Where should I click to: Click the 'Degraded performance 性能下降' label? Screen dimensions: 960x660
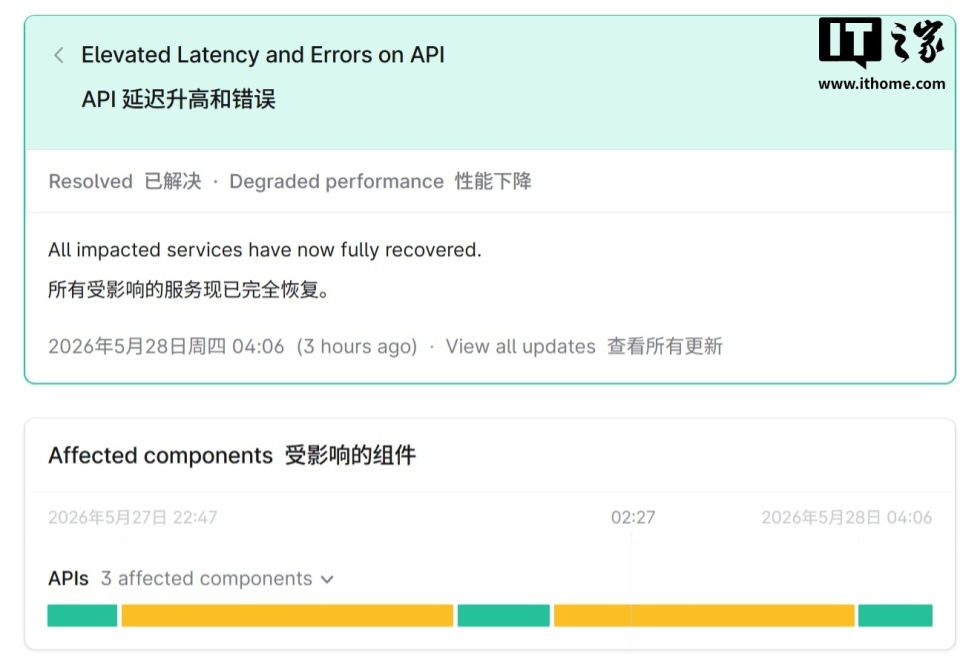coord(380,181)
